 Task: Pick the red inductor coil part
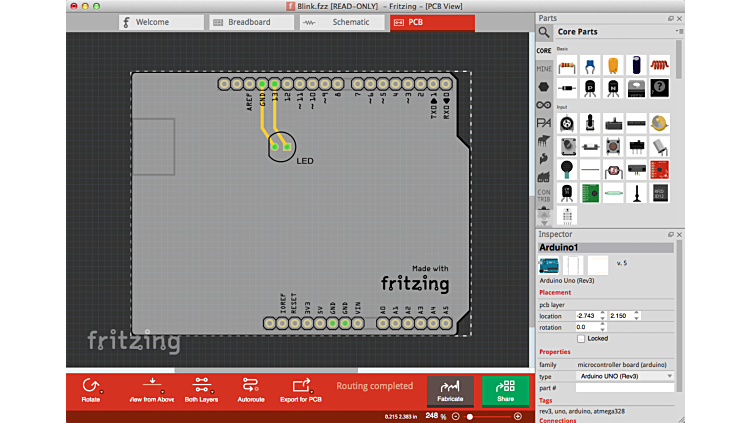[x=659, y=65]
